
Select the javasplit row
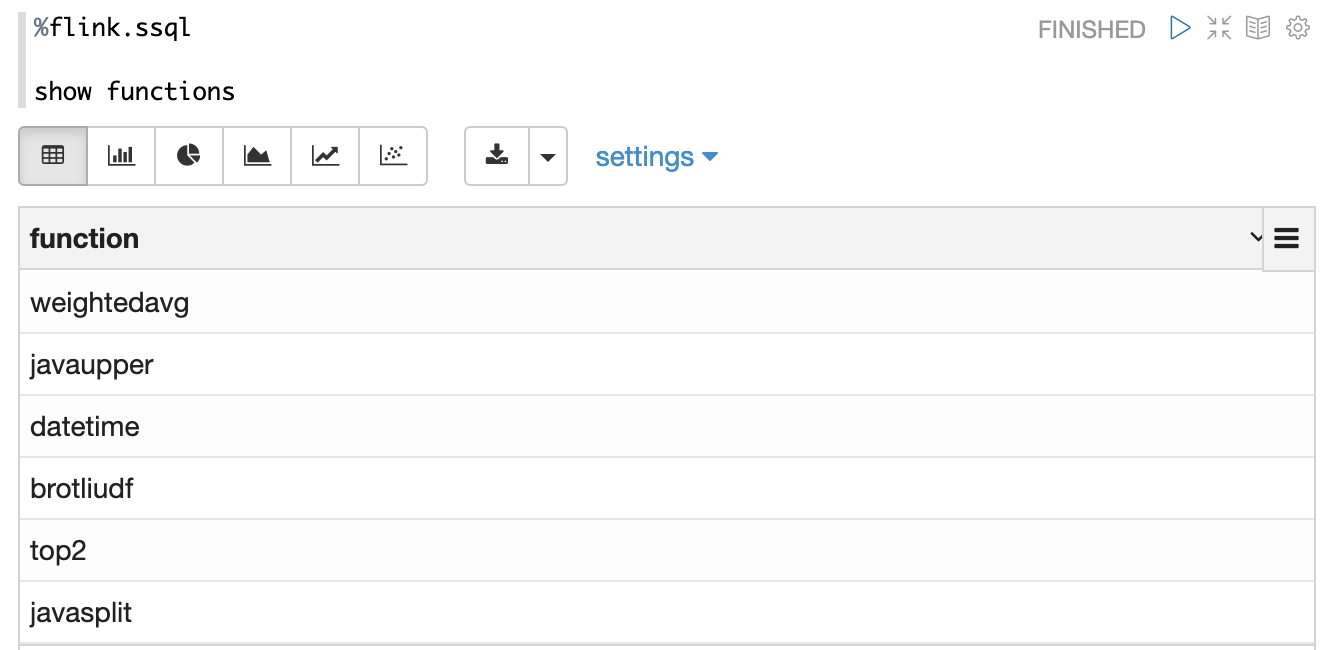pos(81,612)
